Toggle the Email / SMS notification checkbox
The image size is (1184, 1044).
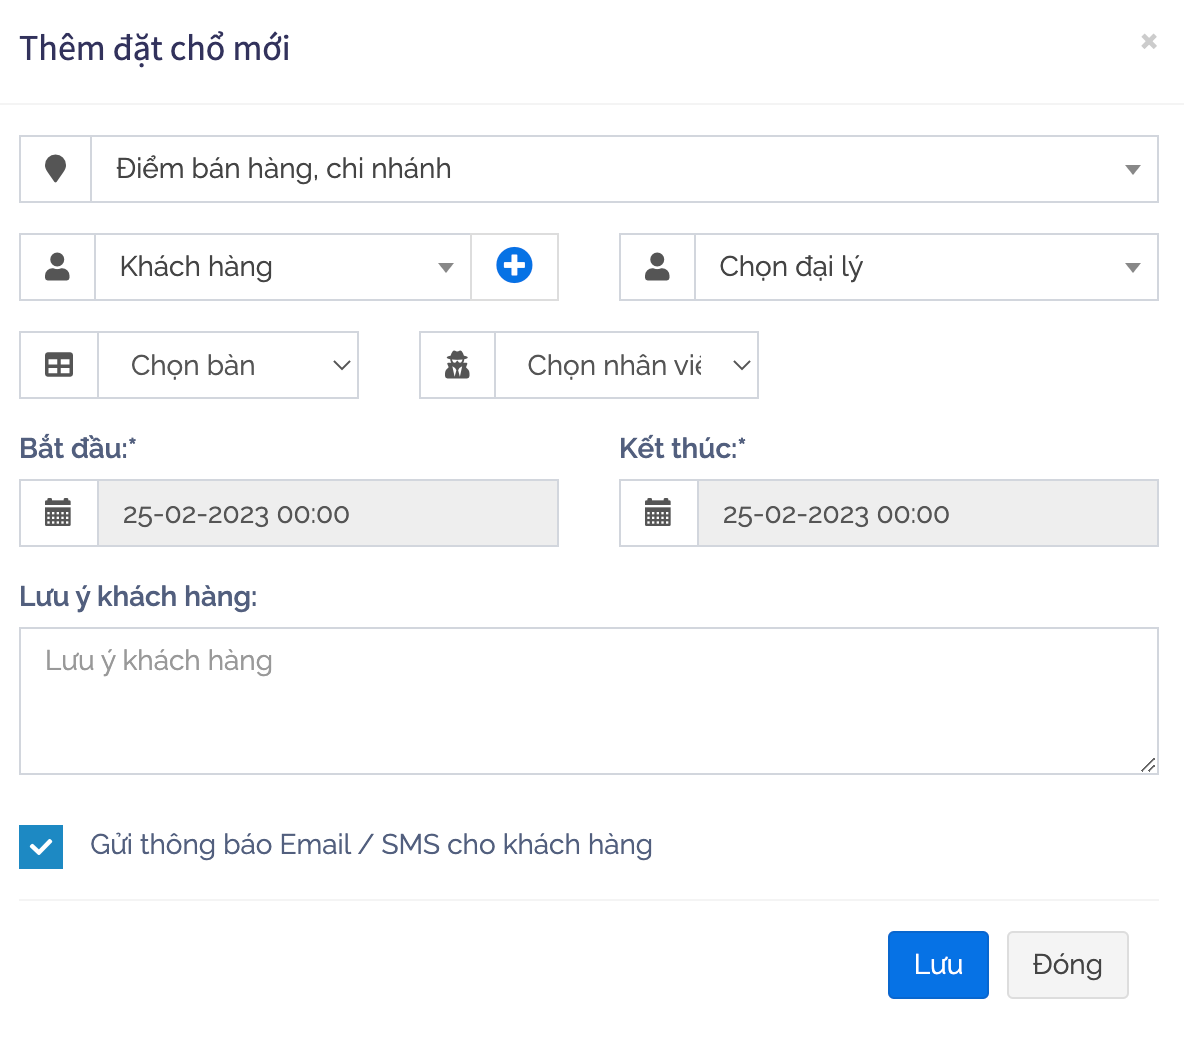coord(41,846)
